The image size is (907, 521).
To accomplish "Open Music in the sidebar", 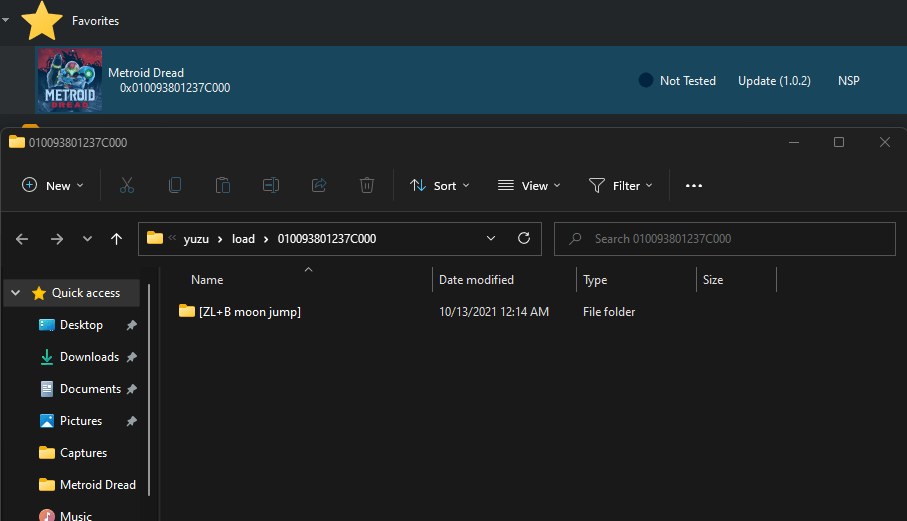I will coord(76,515).
